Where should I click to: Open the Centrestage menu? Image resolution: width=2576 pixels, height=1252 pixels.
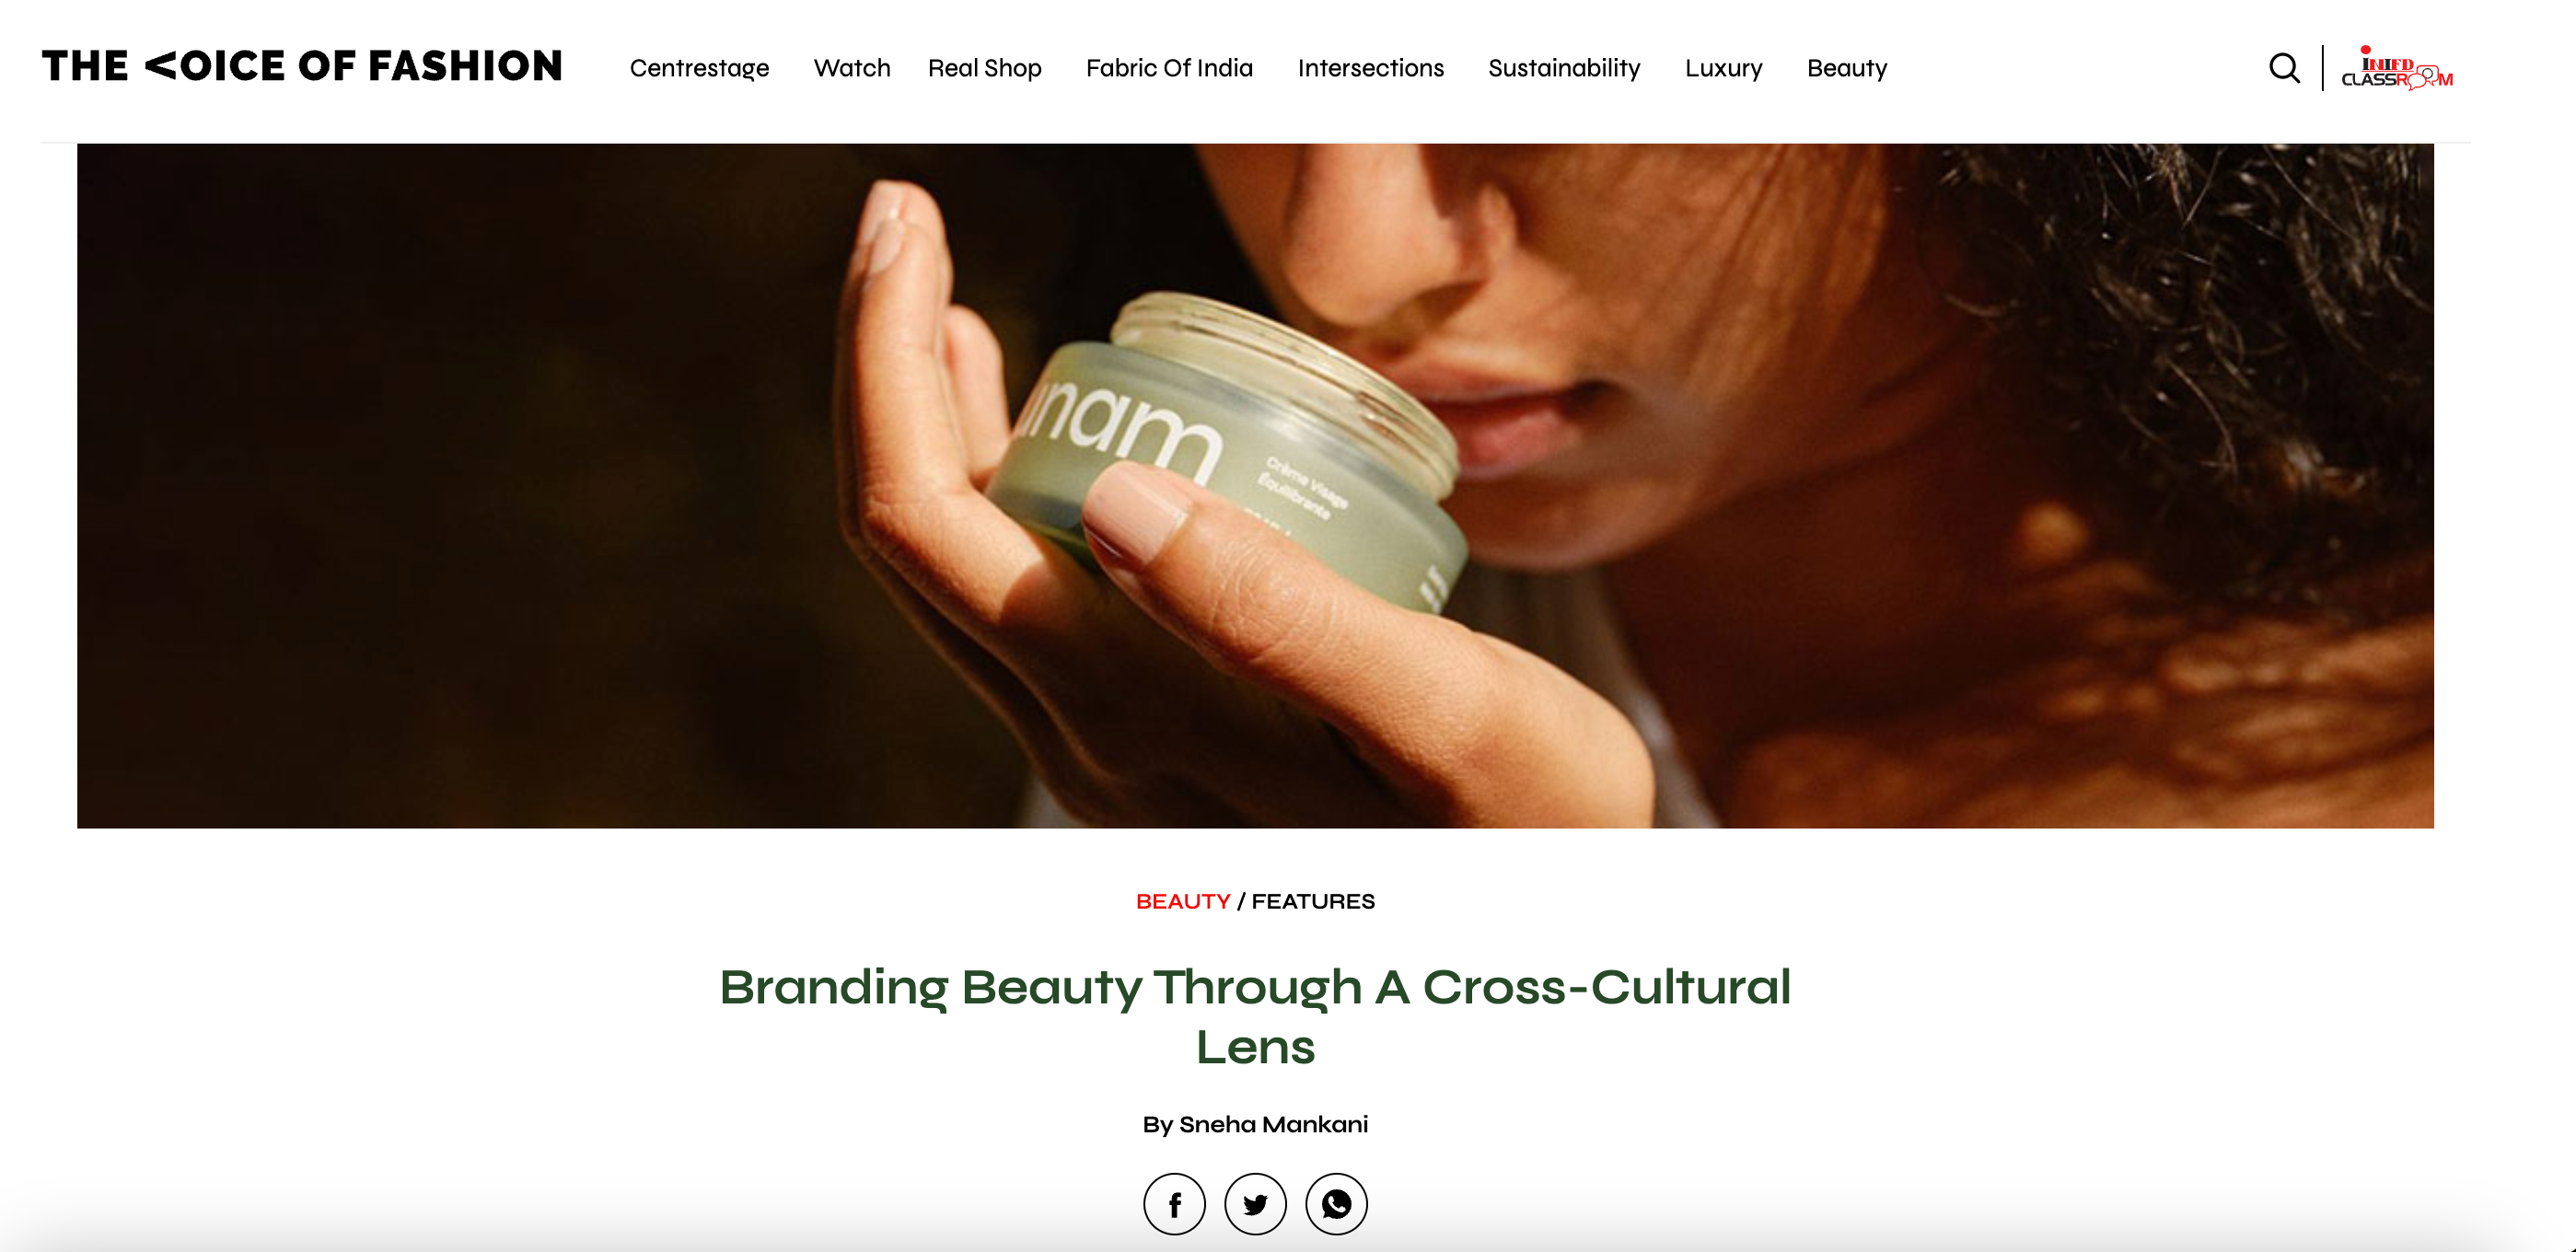coord(699,68)
